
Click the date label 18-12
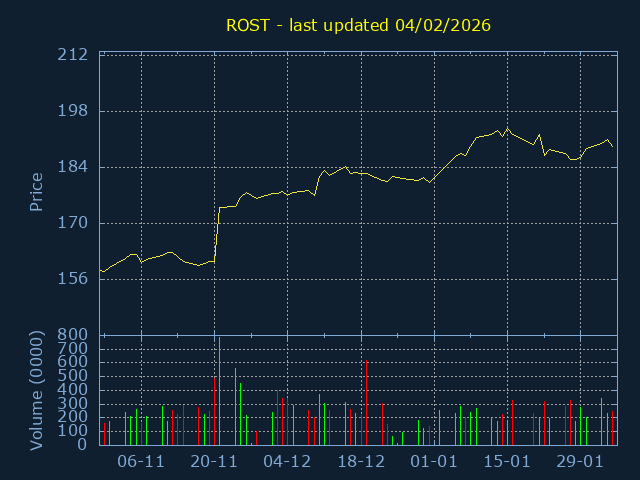pos(361,462)
